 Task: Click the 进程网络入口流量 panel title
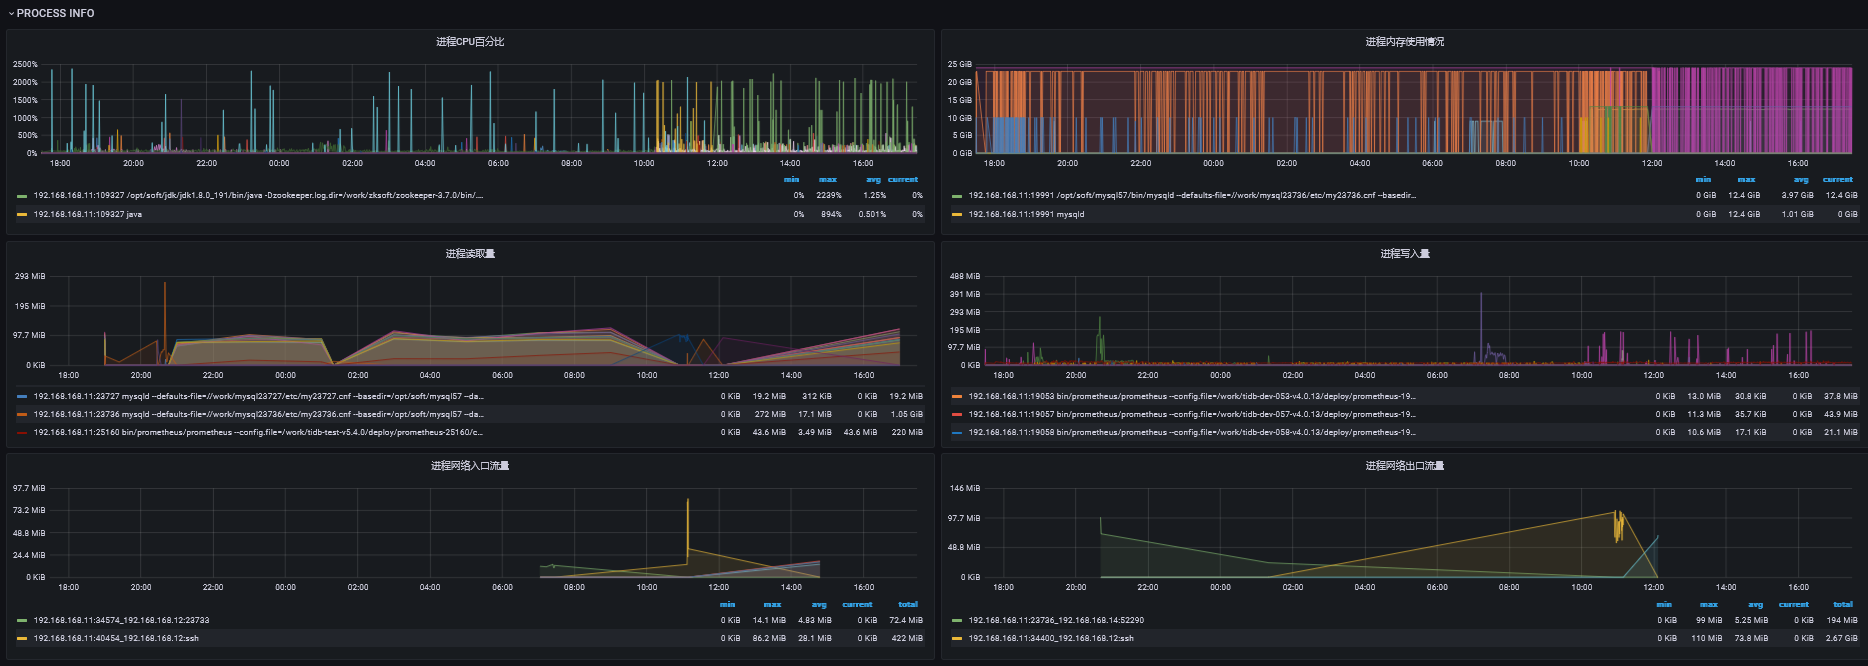tap(469, 466)
